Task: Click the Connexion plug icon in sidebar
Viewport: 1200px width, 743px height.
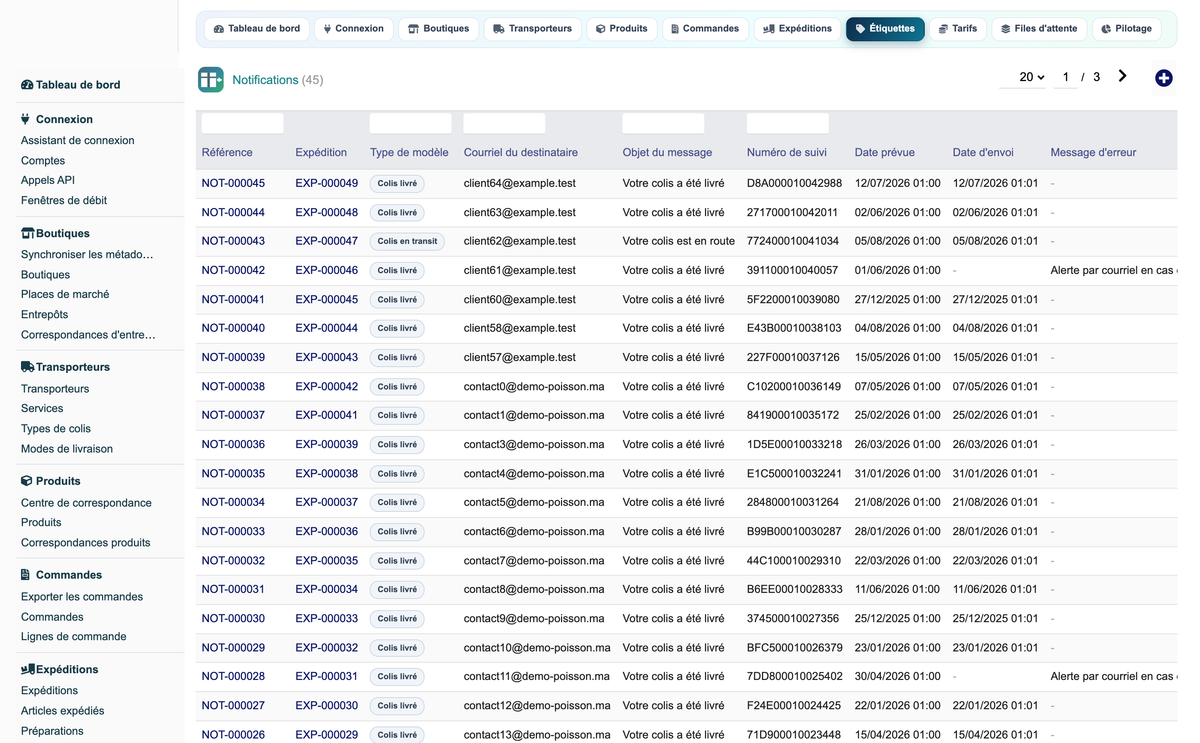Action: 25,119
